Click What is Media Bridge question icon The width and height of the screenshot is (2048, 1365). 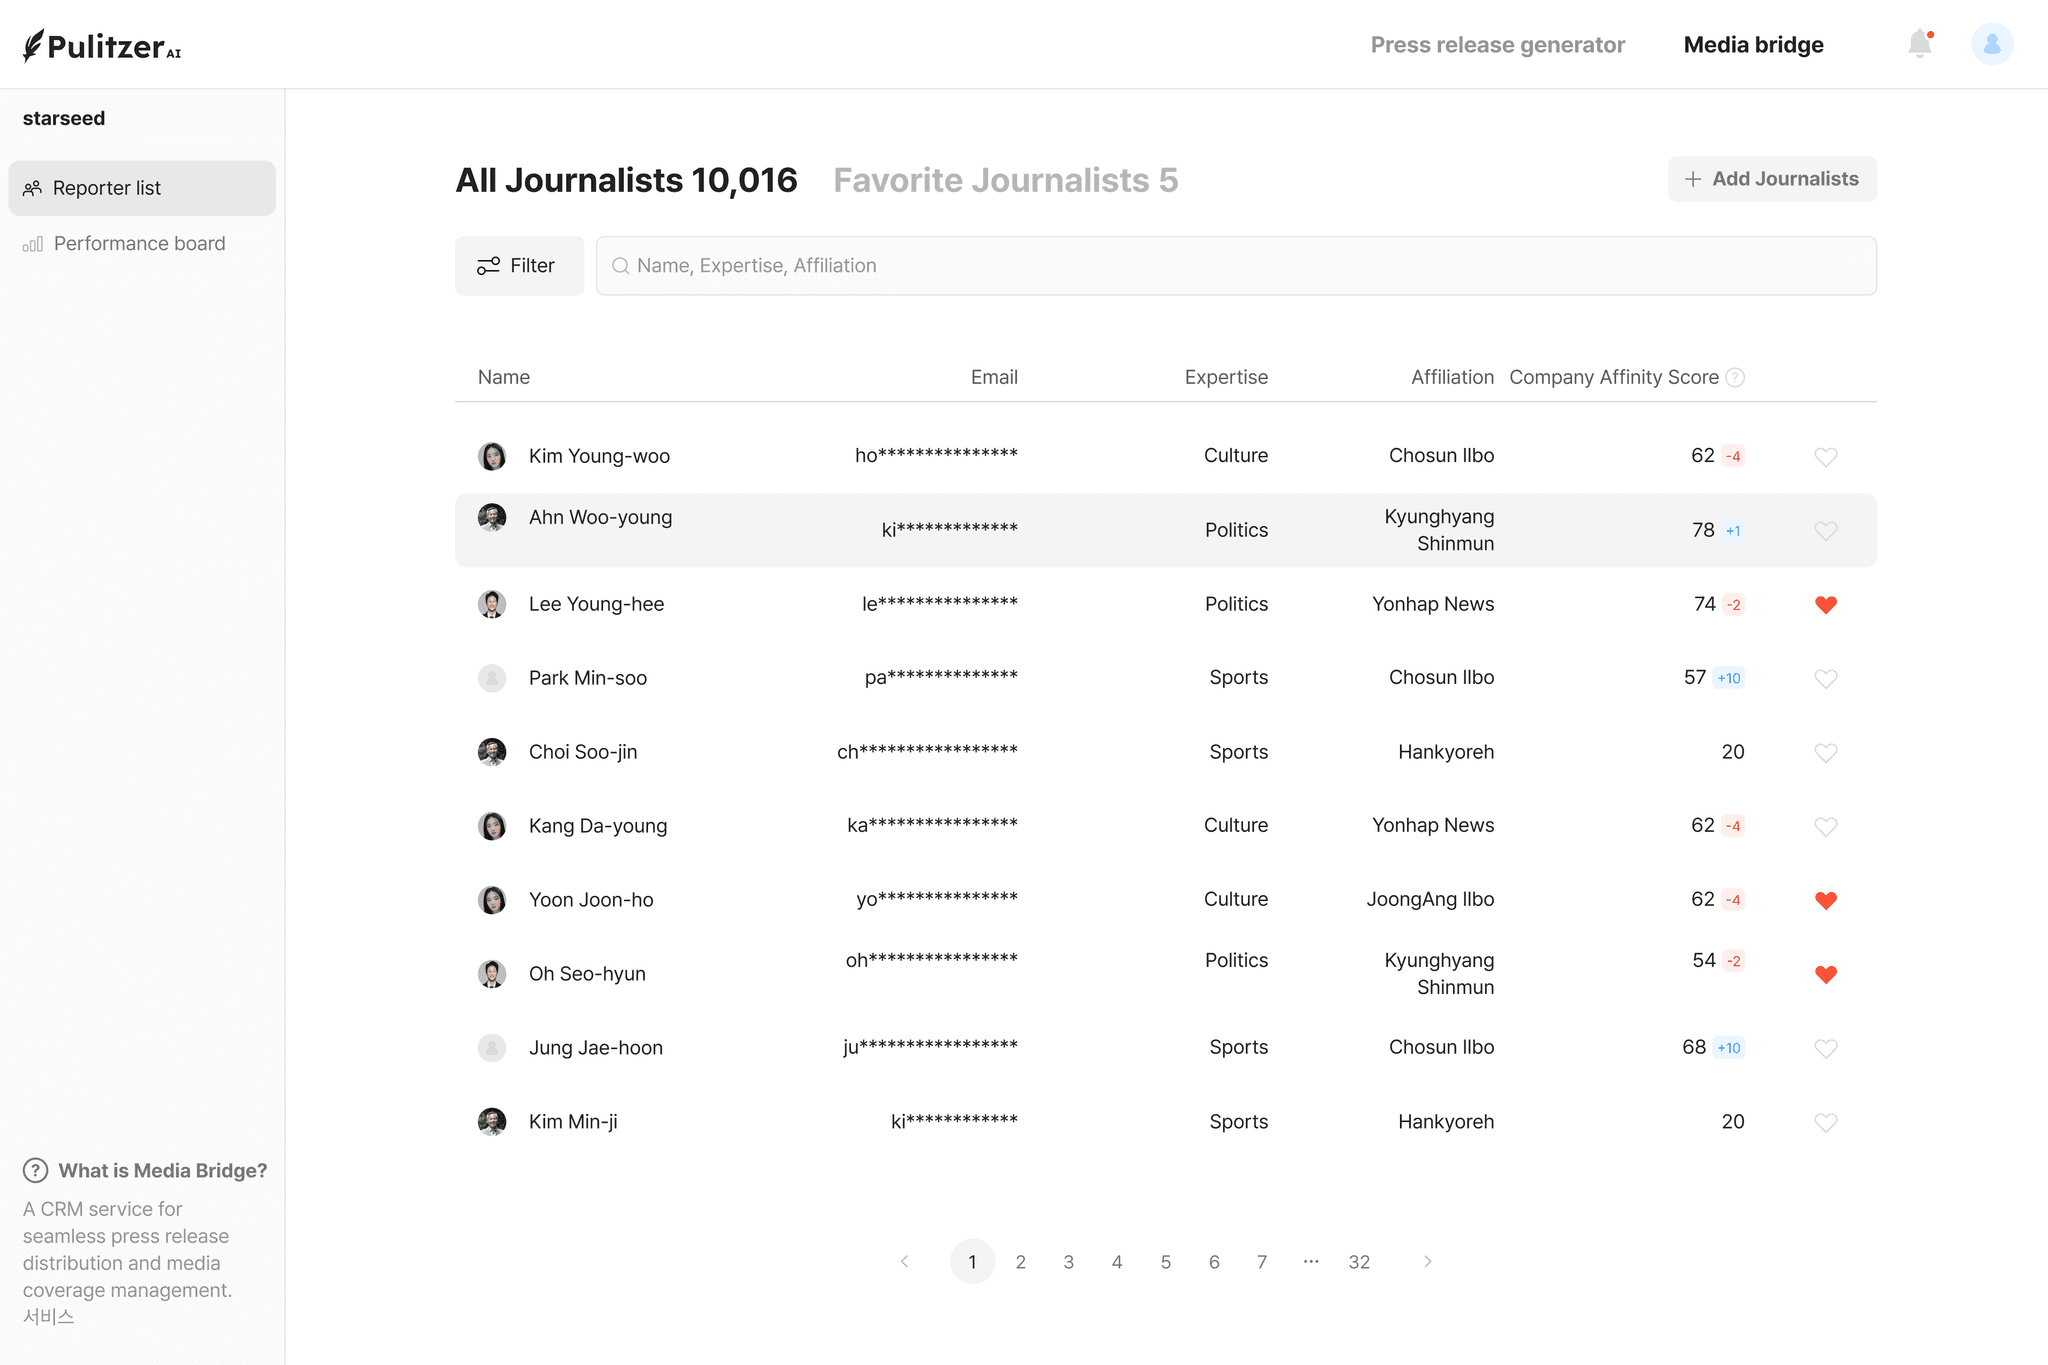[x=35, y=1170]
